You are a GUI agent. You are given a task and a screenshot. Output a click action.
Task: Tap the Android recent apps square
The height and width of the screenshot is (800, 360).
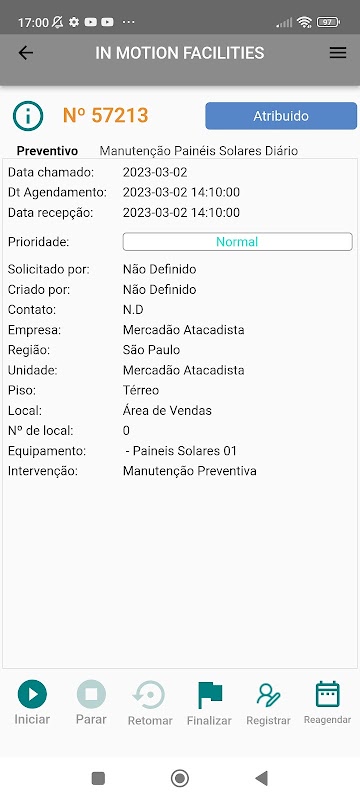98,778
